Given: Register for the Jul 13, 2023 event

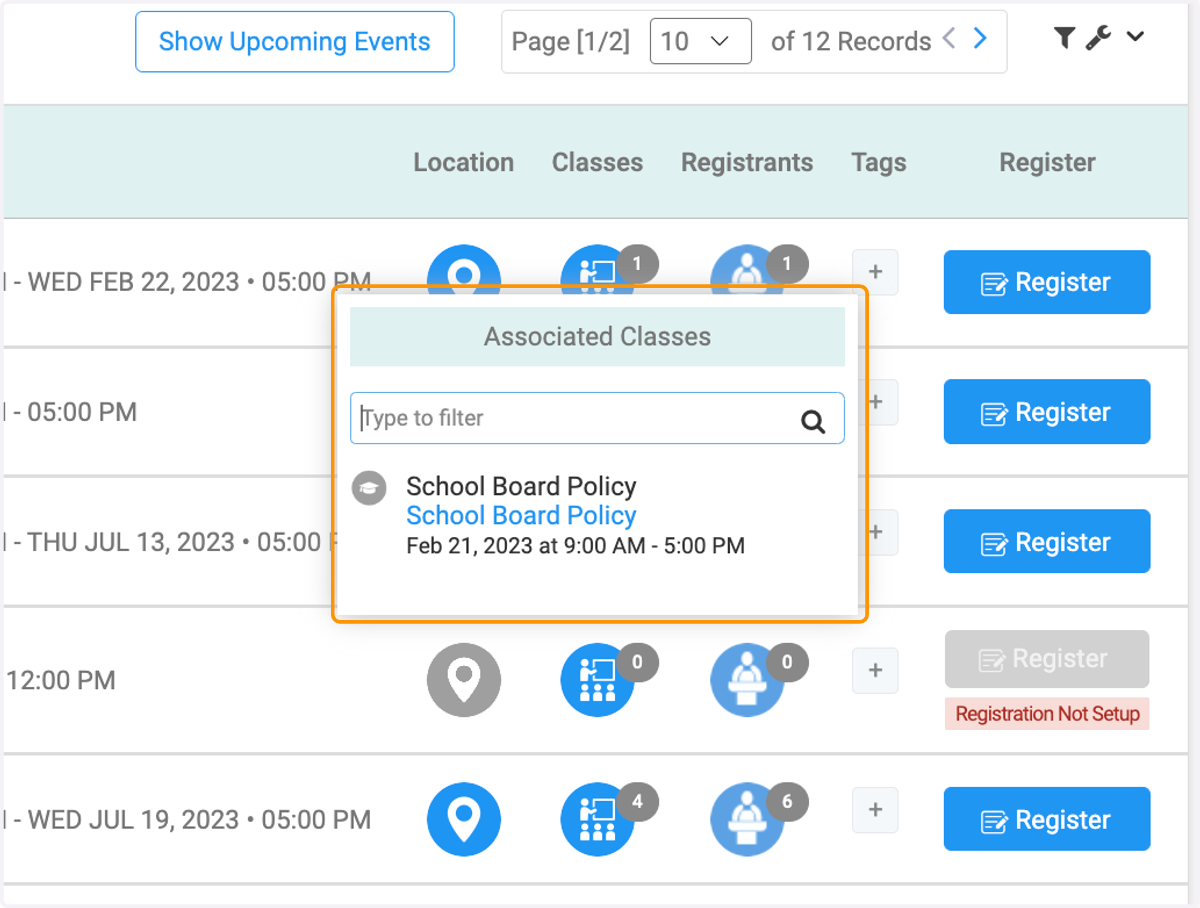Looking at the screenshot, I should (1047, 542).
